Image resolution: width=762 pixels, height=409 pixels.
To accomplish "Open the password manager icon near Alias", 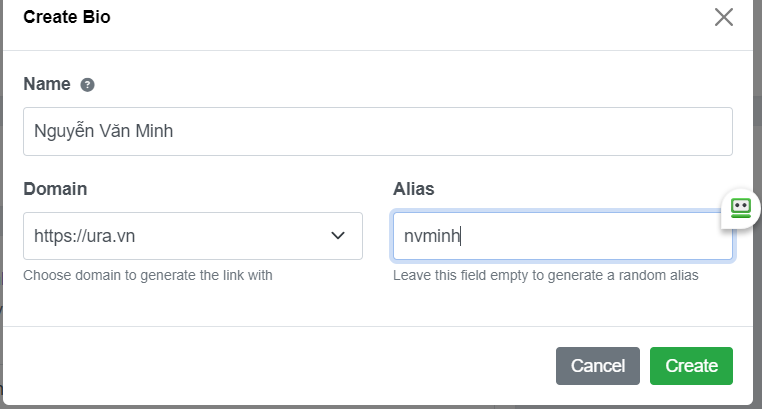I will (x=740, y=208).
